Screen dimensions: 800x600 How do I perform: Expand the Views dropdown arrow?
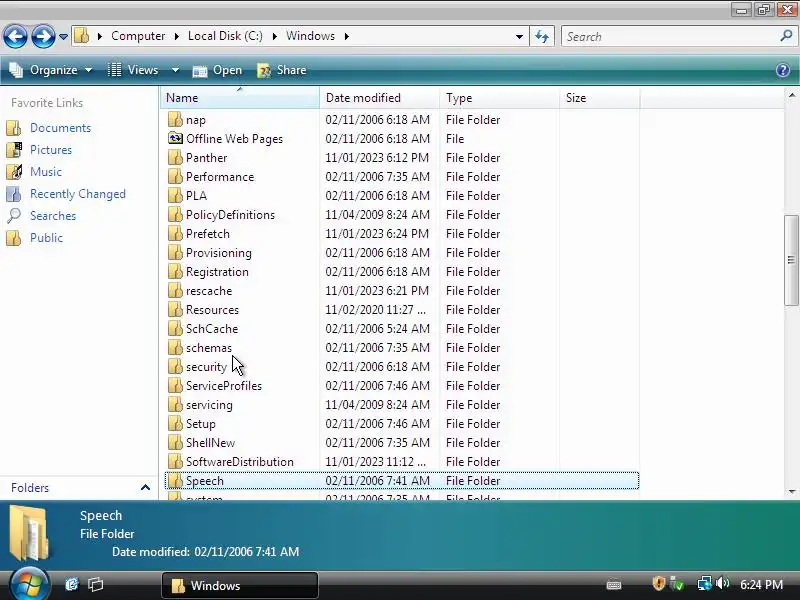(x=175, y=70)
